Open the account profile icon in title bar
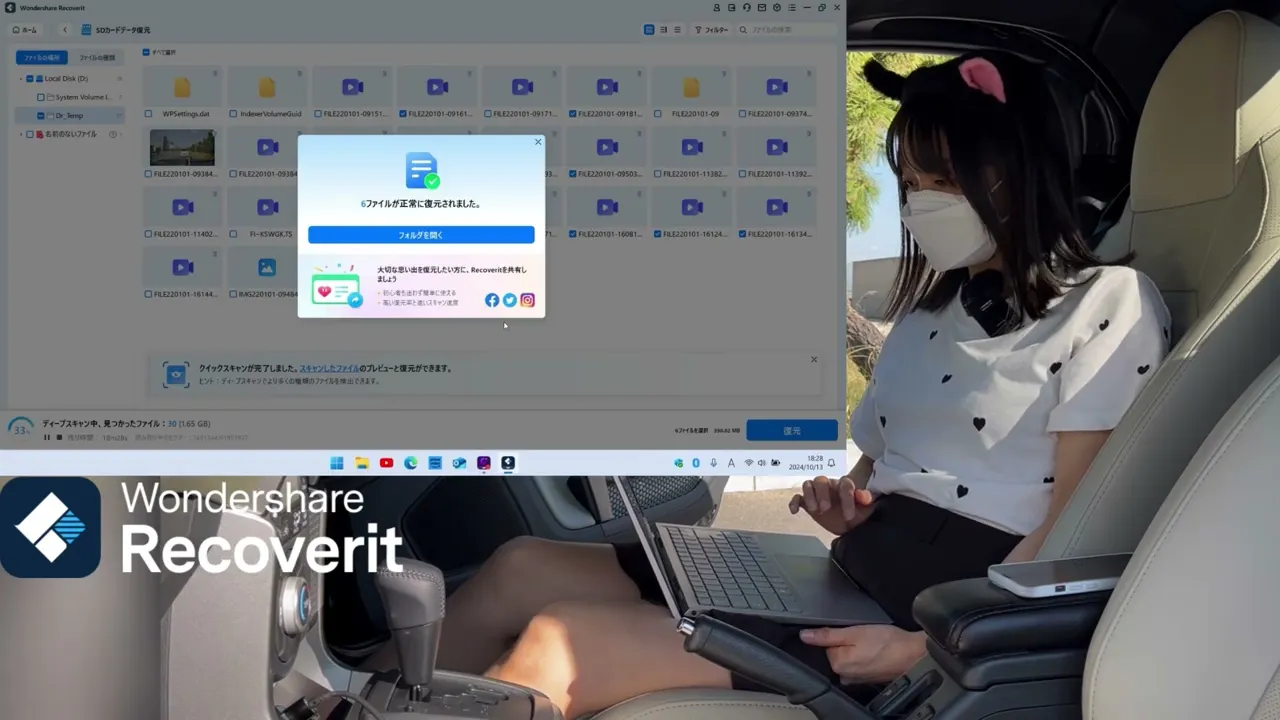The width and height of the screenshot is (1280, 720). (x=717, y=8)
